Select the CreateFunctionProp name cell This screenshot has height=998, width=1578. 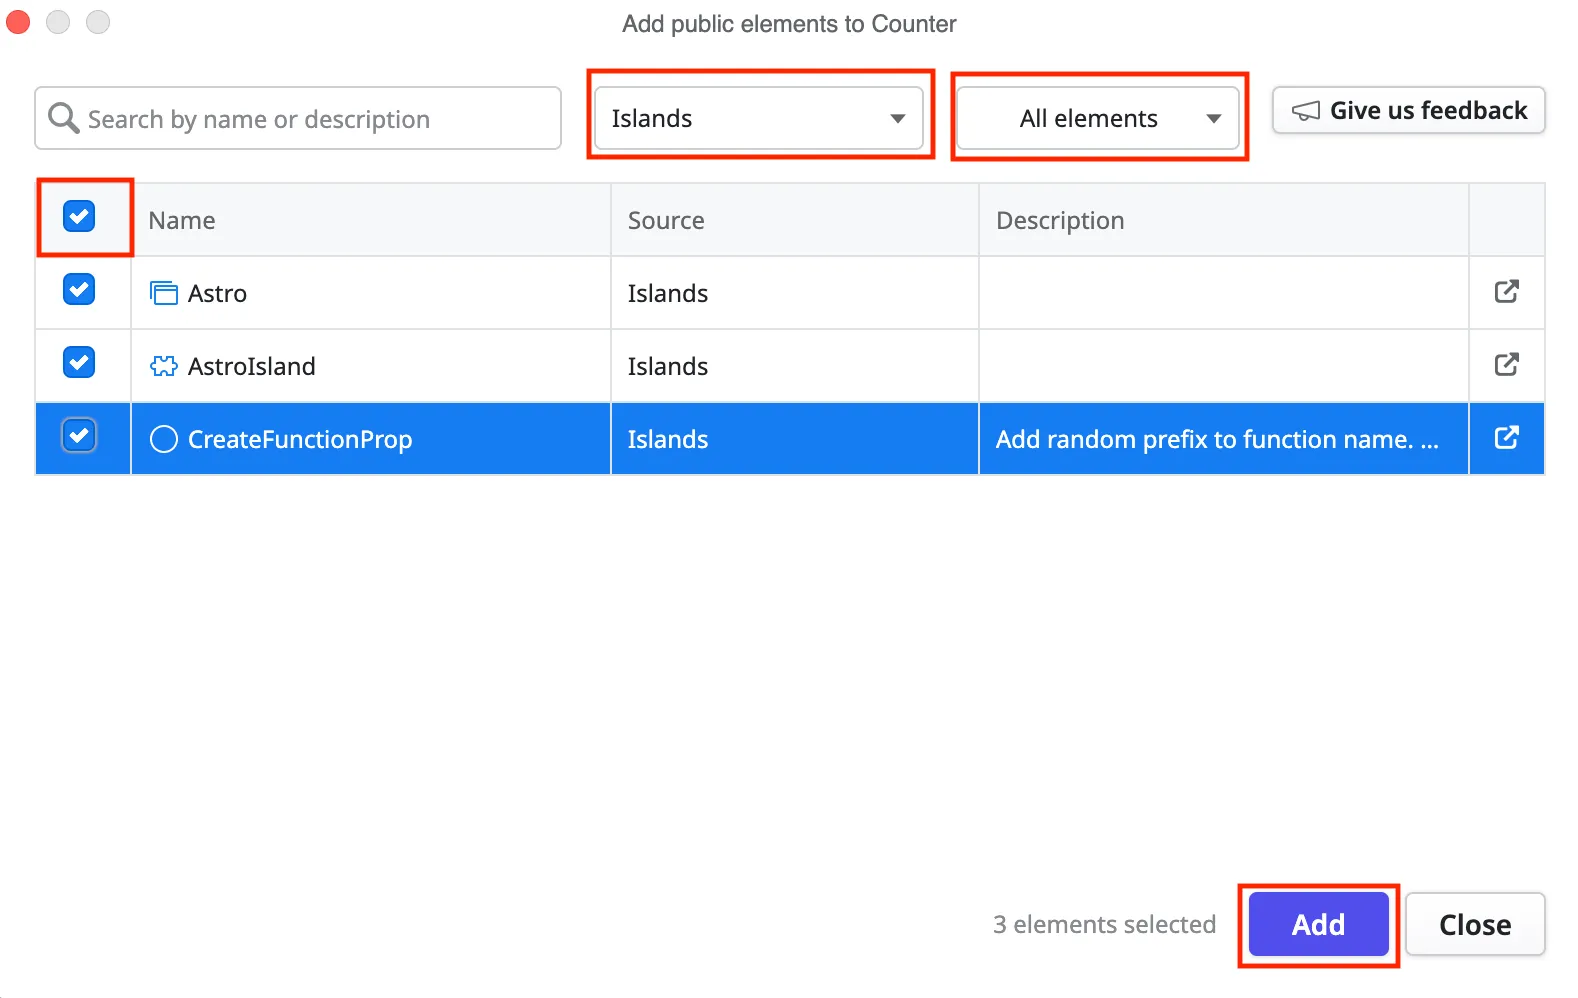tap(370, 439)
